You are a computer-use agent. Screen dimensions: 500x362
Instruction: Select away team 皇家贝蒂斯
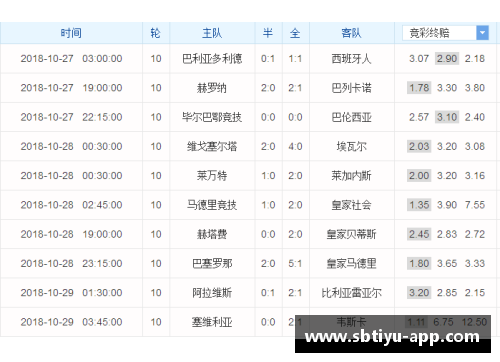351,234
